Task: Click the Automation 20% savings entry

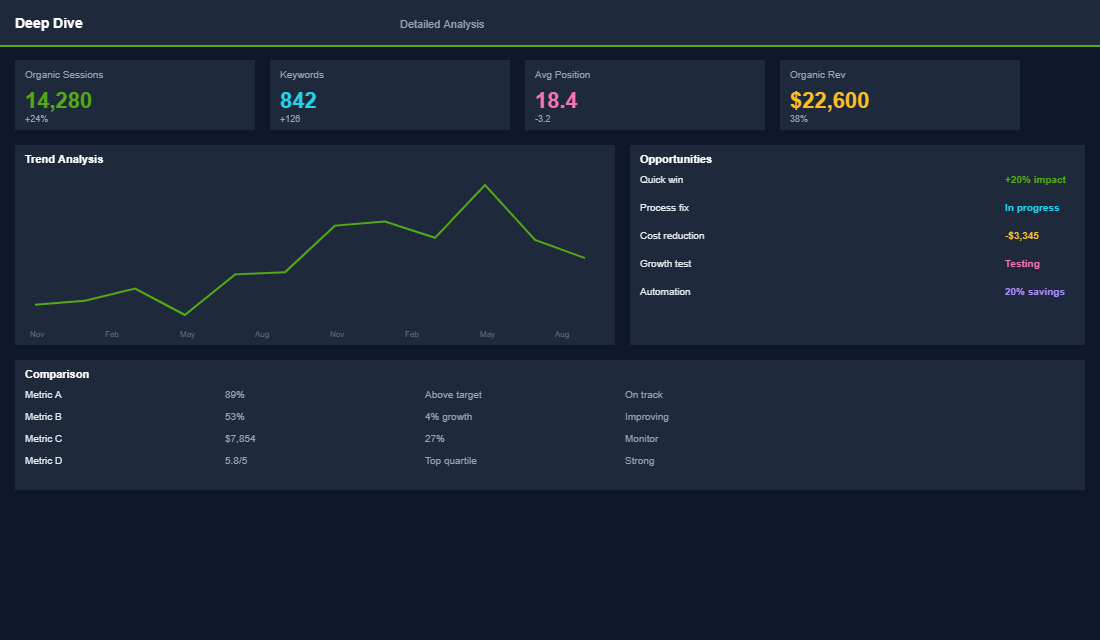Action: click(1034, 291)
